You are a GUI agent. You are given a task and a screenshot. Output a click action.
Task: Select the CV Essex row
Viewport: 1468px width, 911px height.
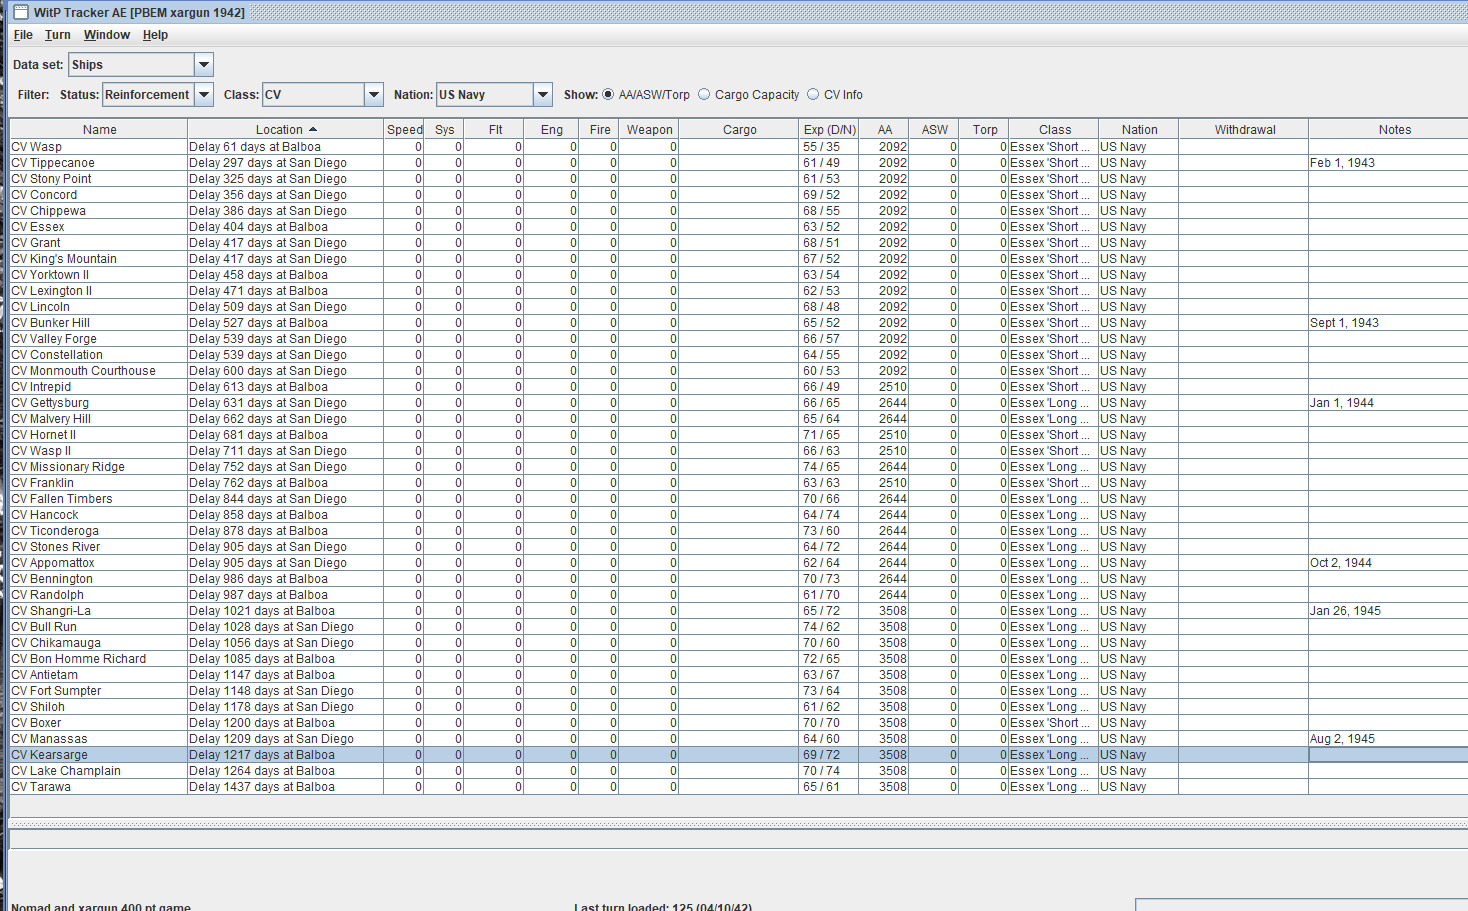point(739,227)
